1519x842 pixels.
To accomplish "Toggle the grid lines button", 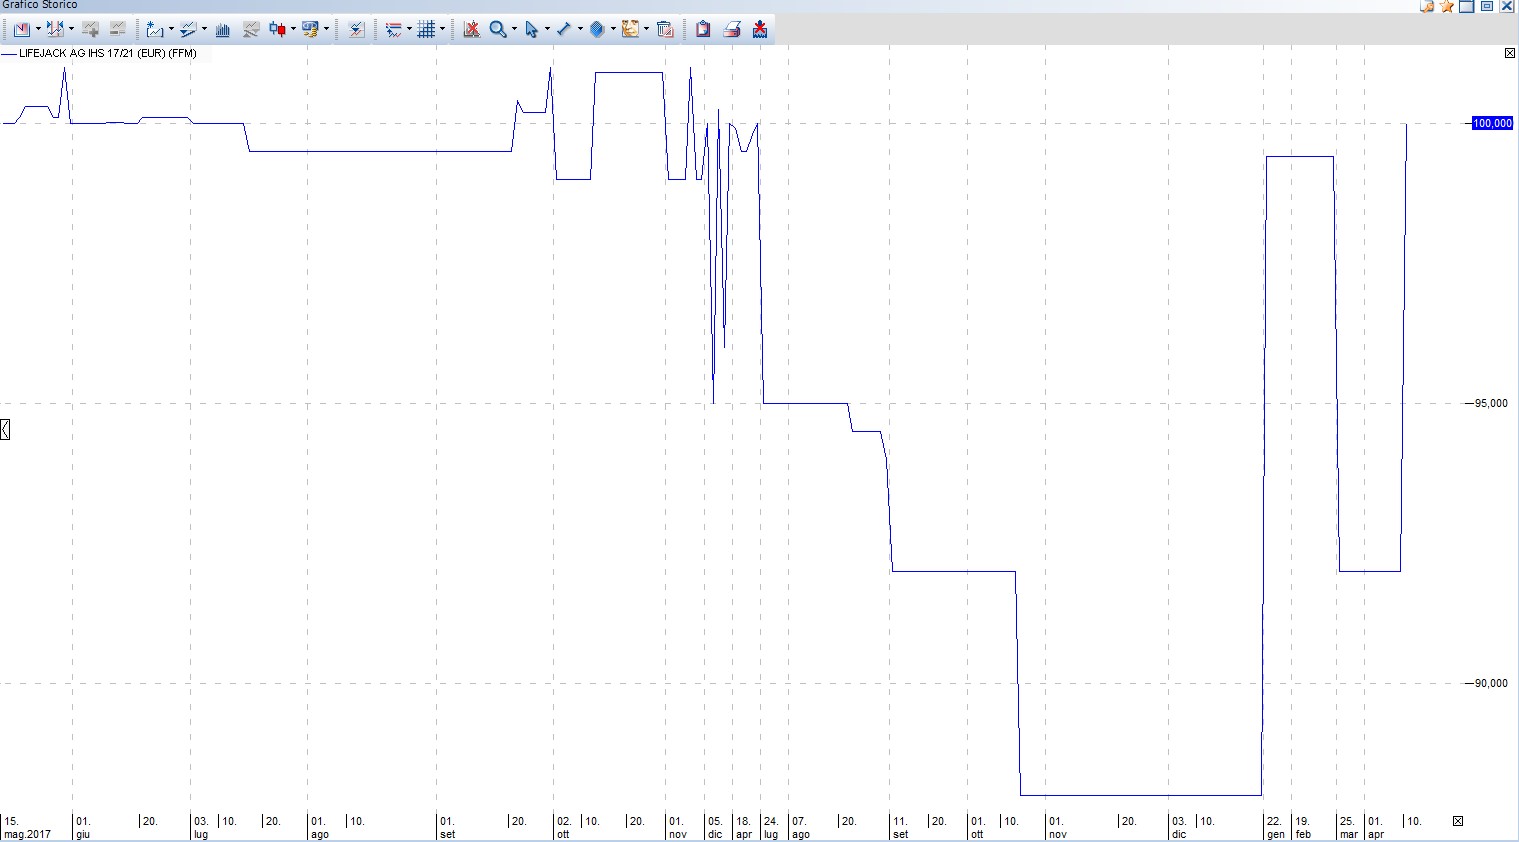I will (426, 29).
